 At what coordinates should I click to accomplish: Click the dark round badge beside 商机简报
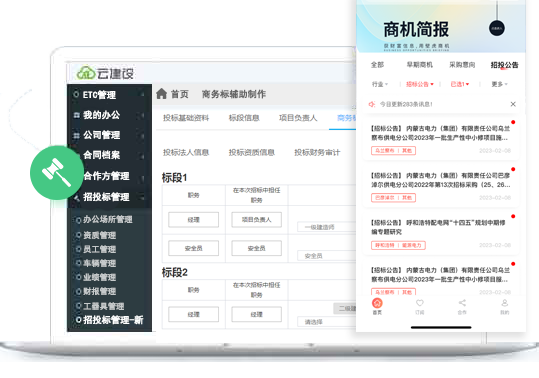497,28
